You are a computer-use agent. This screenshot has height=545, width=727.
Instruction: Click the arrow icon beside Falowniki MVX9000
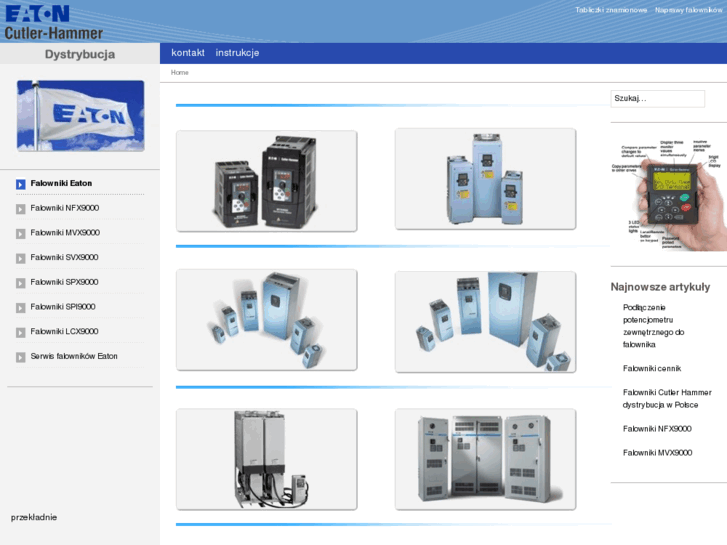[20, 233]
